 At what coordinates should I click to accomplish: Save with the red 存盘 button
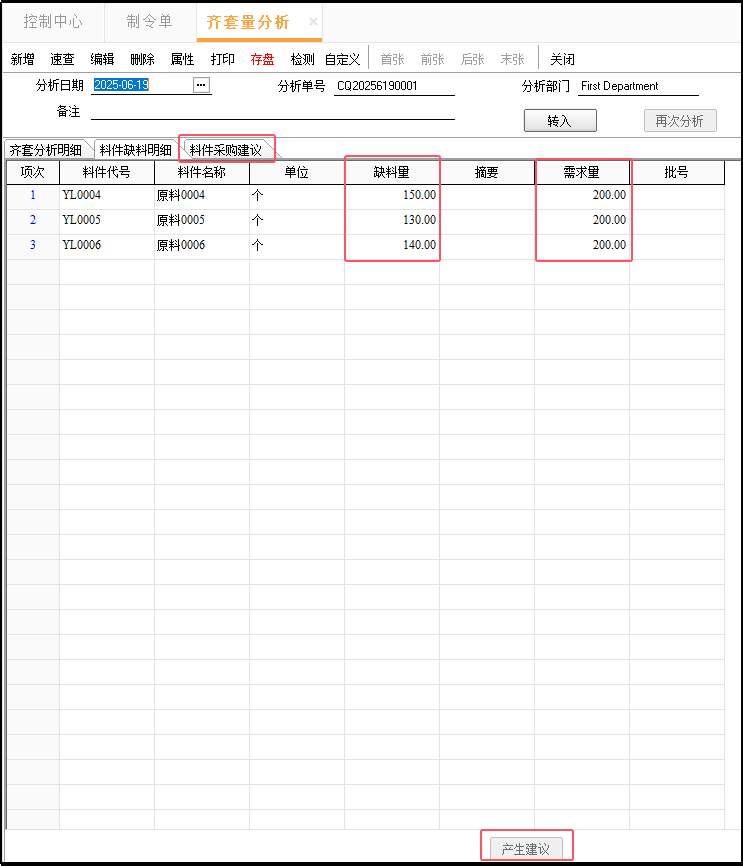tap(262, 59)
